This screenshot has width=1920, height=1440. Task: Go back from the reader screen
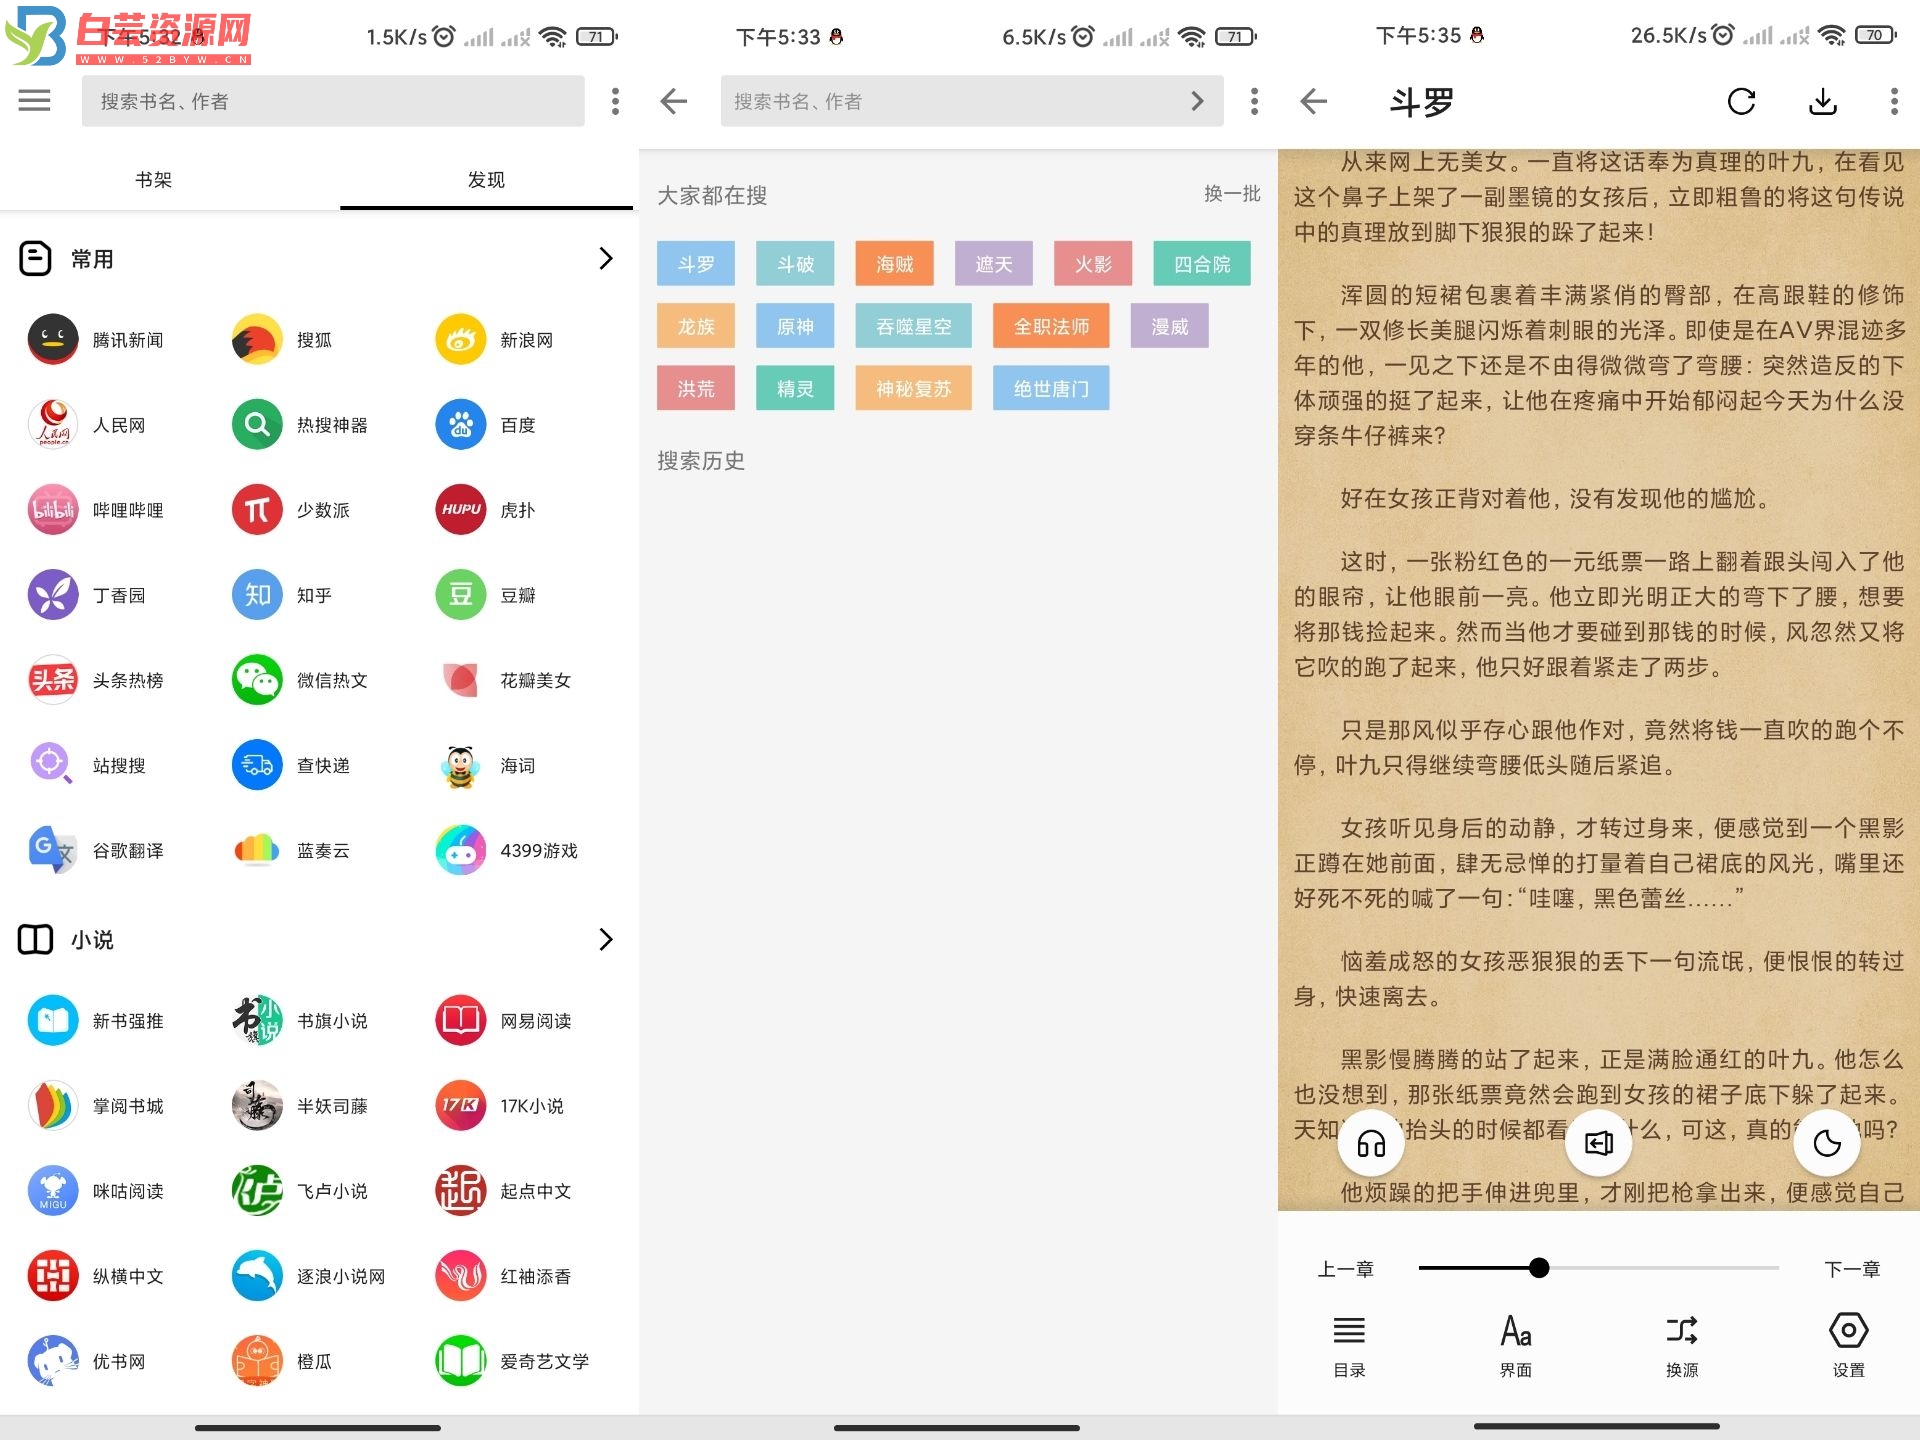pos(1313,101)
